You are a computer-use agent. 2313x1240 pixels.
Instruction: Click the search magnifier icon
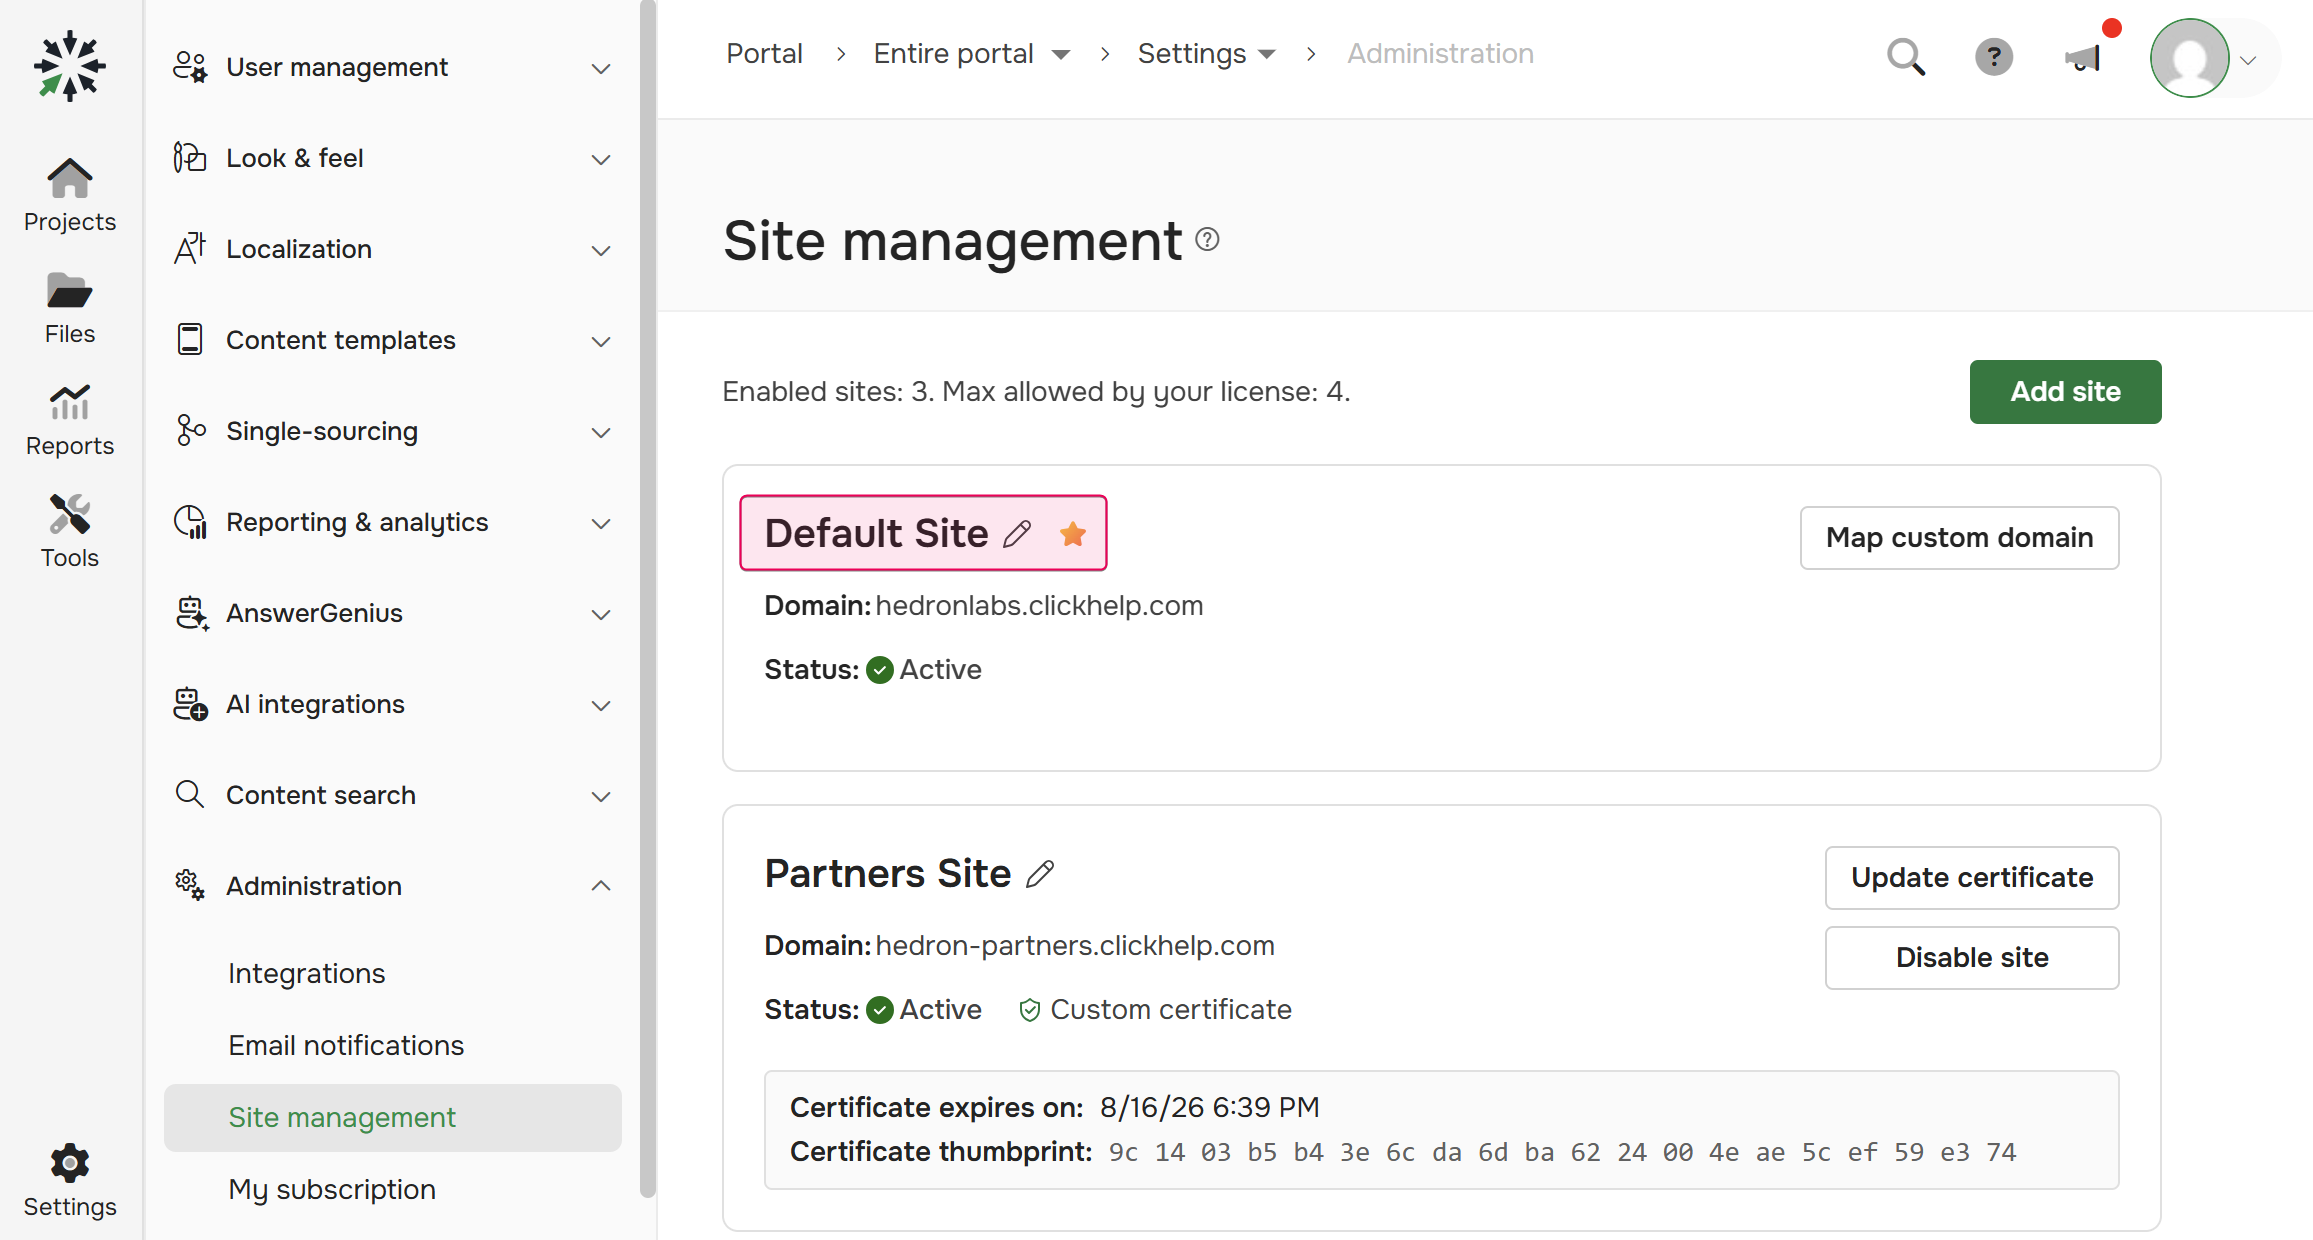click(1906, 57)
